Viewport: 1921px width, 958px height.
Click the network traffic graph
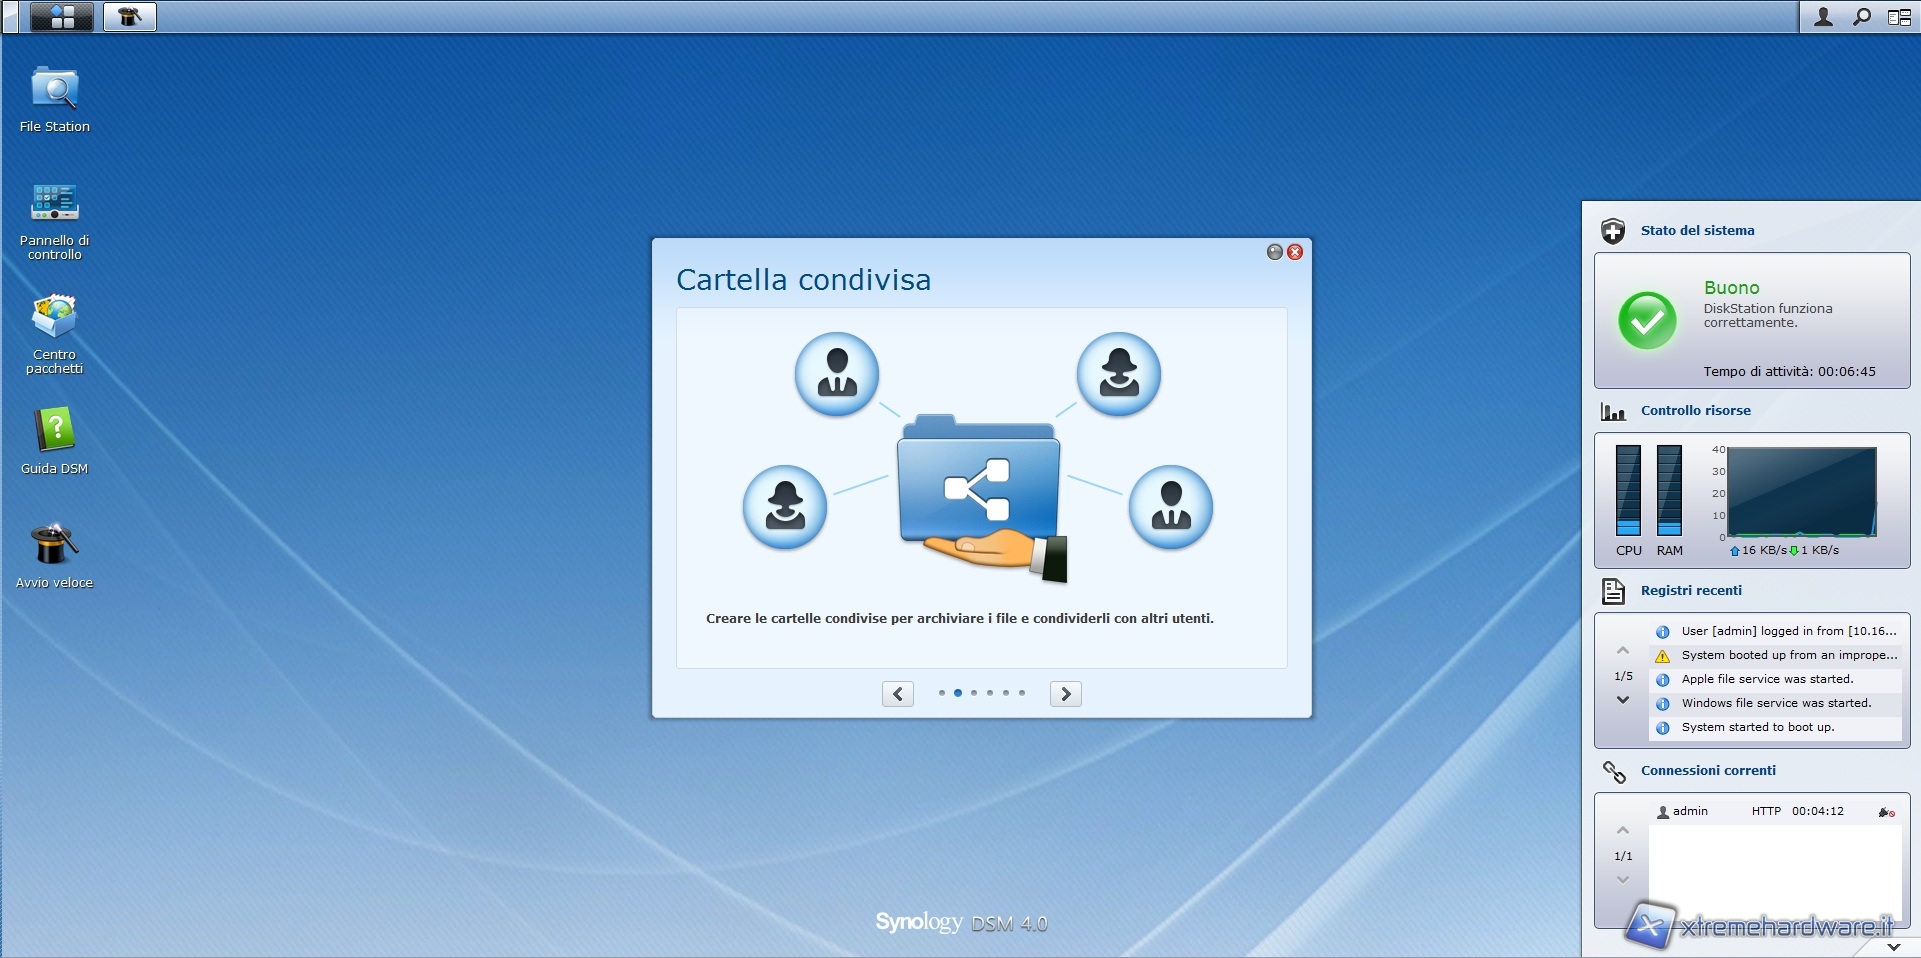pos(1801,492)
